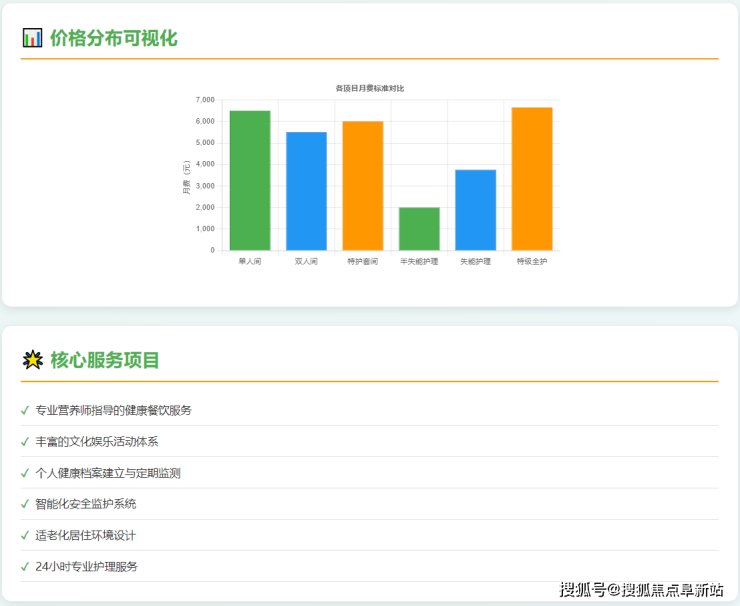Select the blue 双人间 bar
Viewport: 740px width, 606px height.
(306, 191)
